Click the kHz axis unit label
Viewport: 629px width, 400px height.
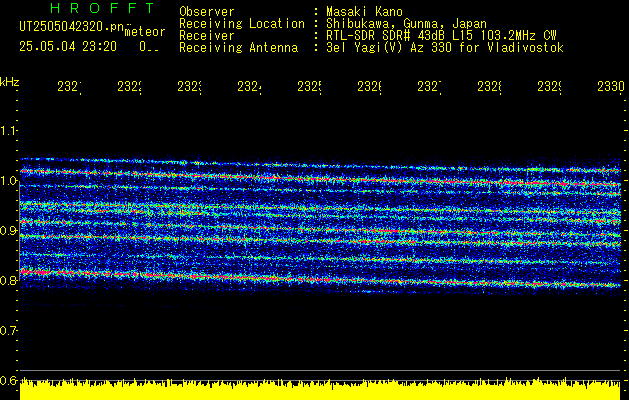point(9,82)
